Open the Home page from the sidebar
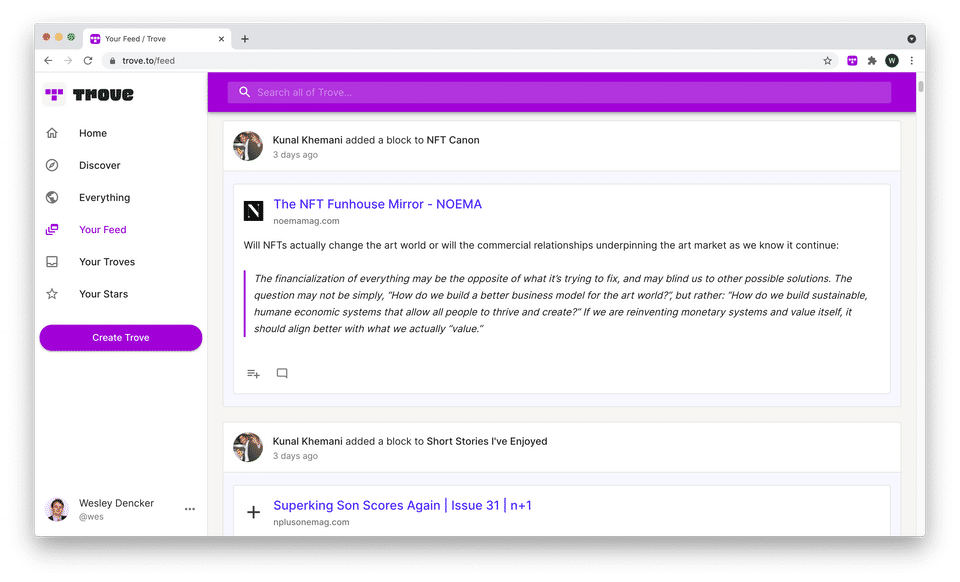This screenshot has width=960, height=582. click(x=92, y=133)
